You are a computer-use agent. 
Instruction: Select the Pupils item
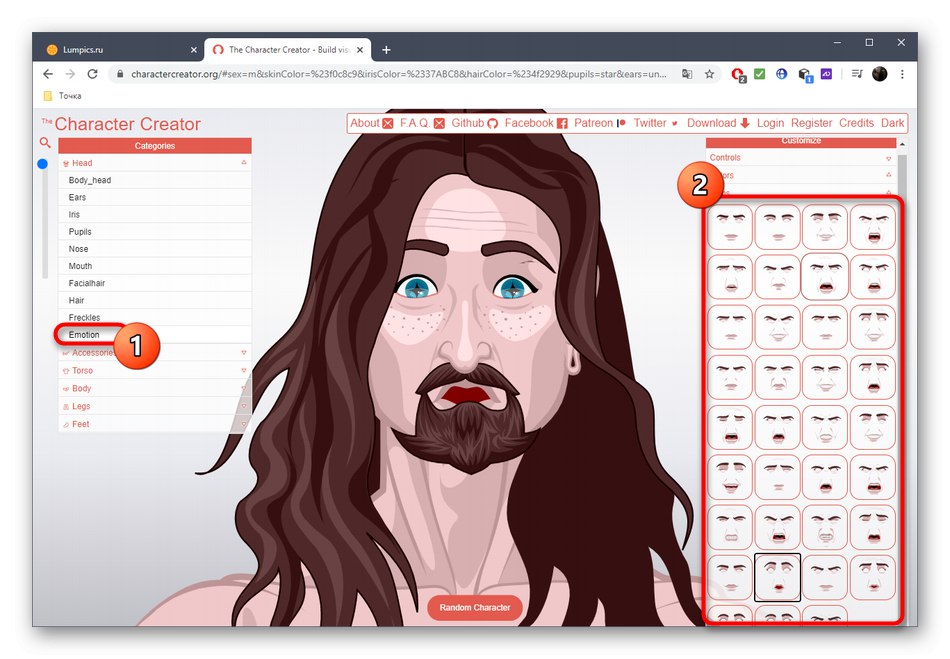pos(154,231)
